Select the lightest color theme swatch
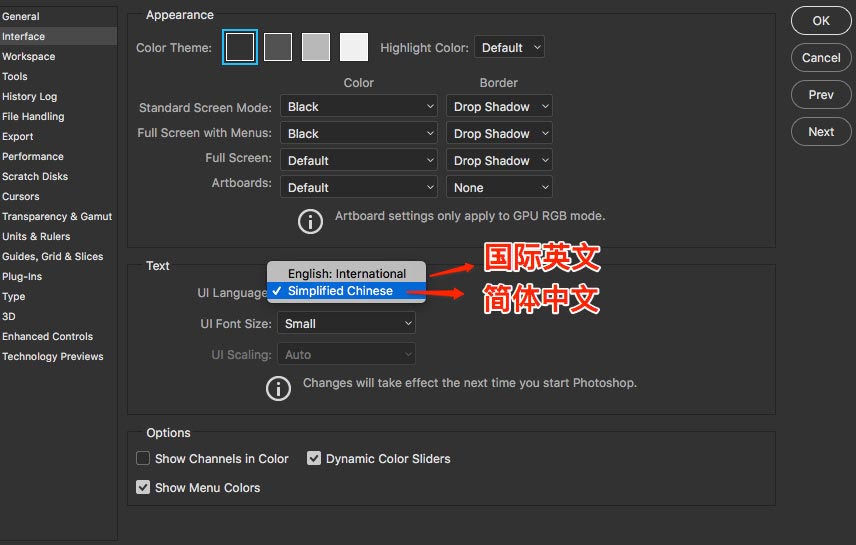856x545 pixels. [354, 47]
